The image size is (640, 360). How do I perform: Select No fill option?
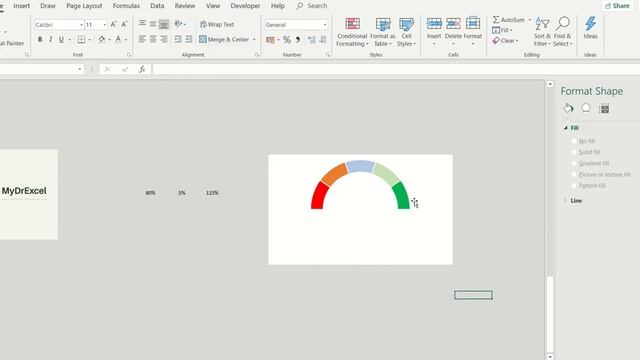[583, 141]
